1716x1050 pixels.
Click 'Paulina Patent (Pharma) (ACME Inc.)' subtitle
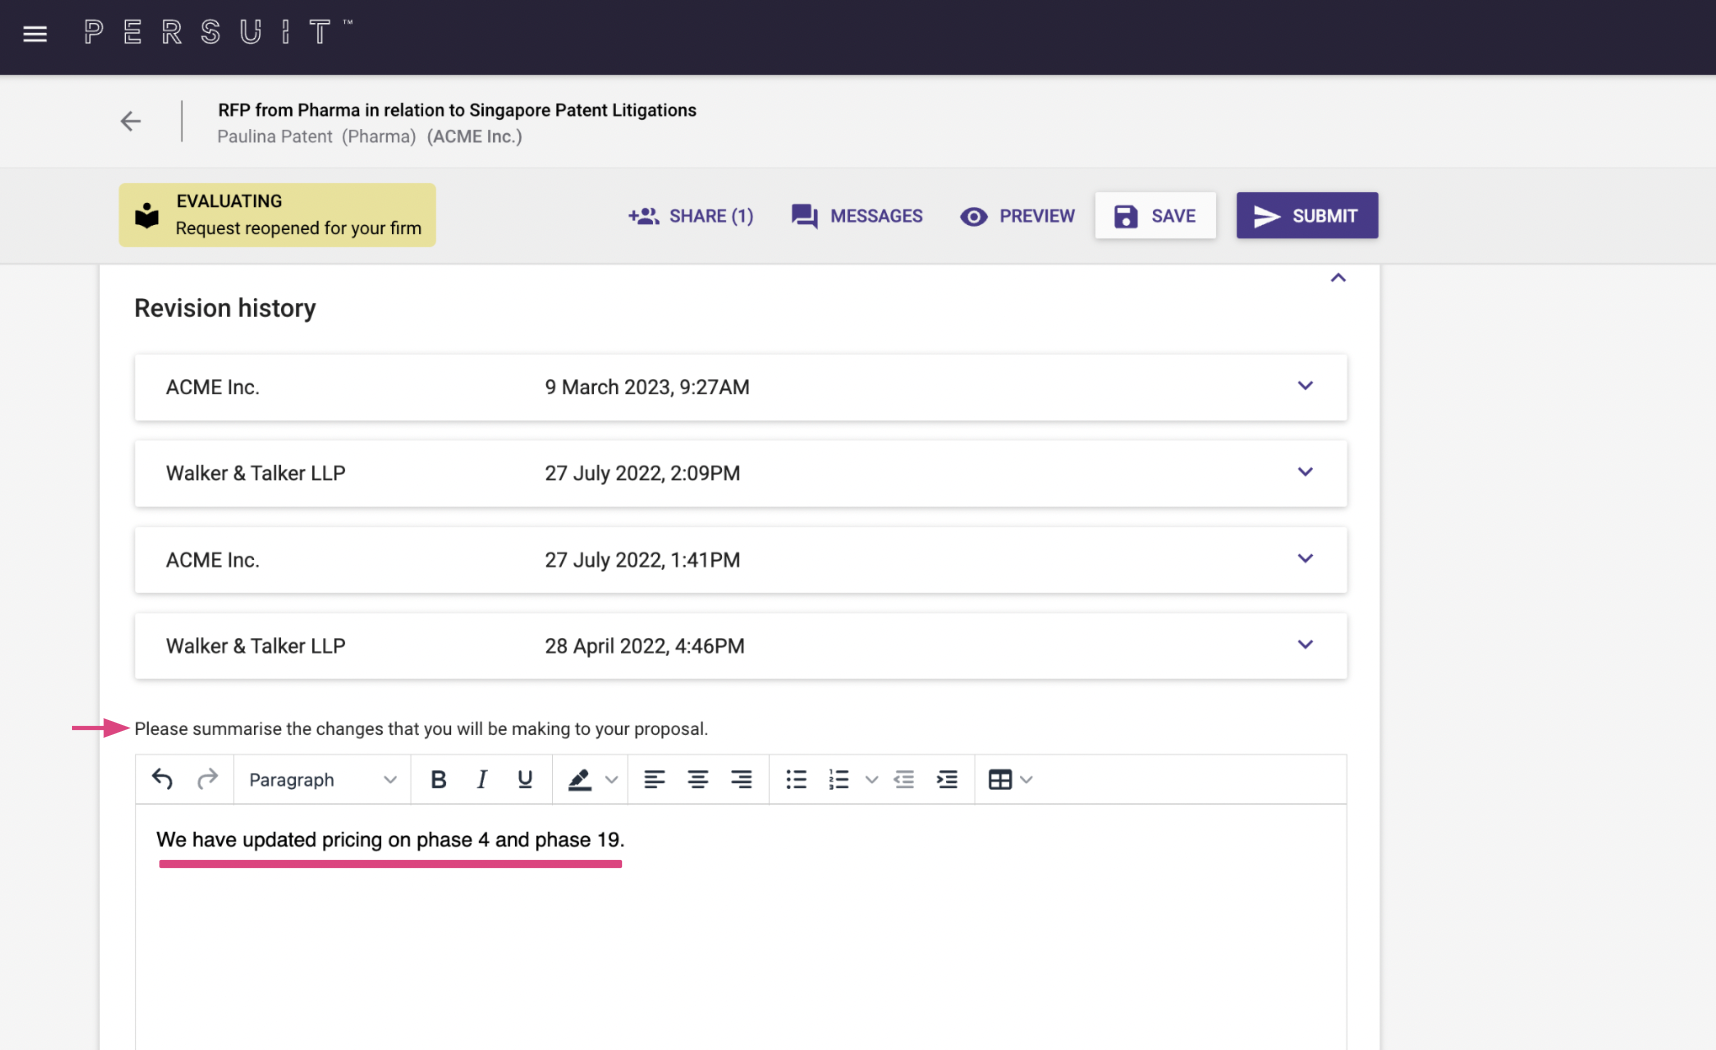(370, 137)
